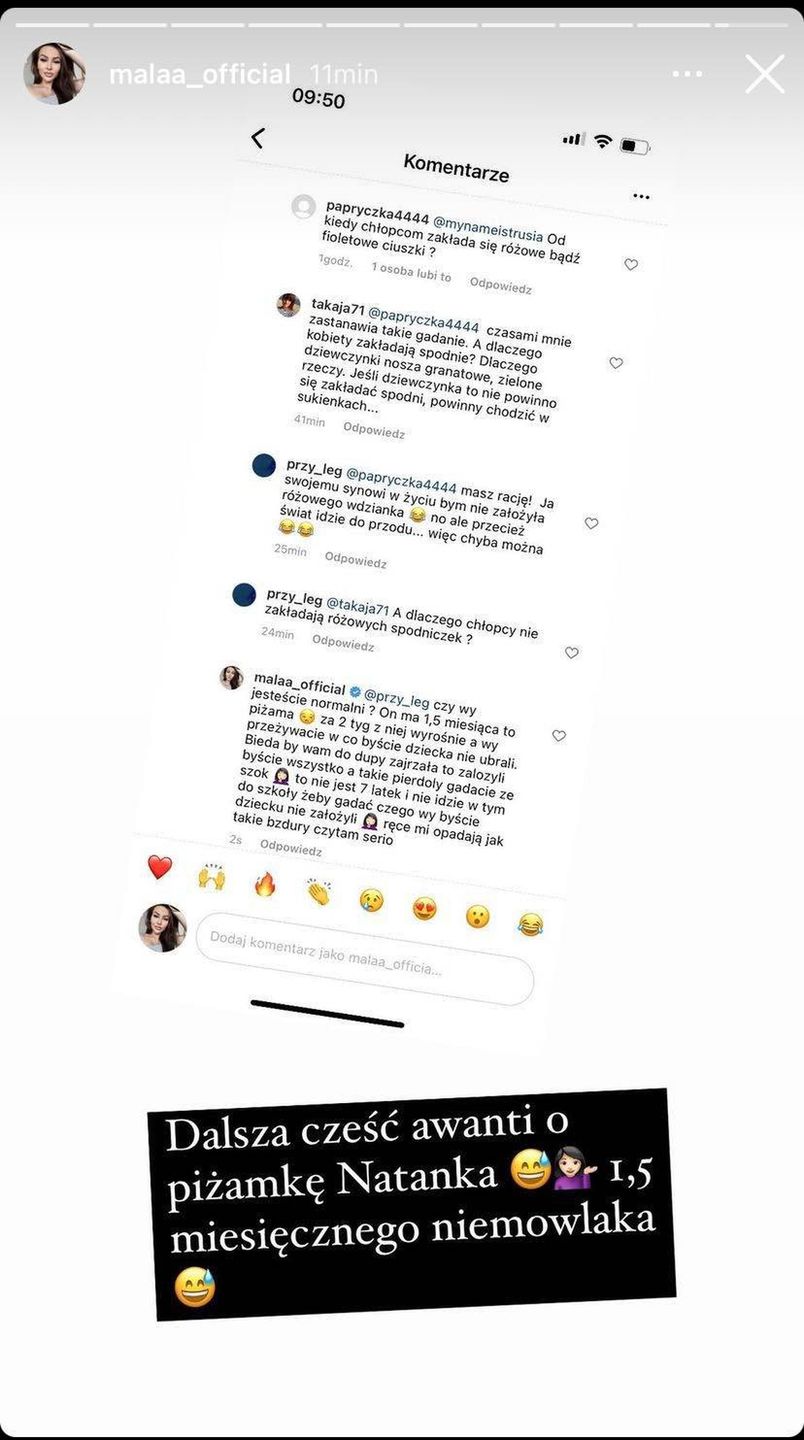Like takaja71's comment with heart icon
The width and height of the screenshot is (804, 1440).
point(616,363)
